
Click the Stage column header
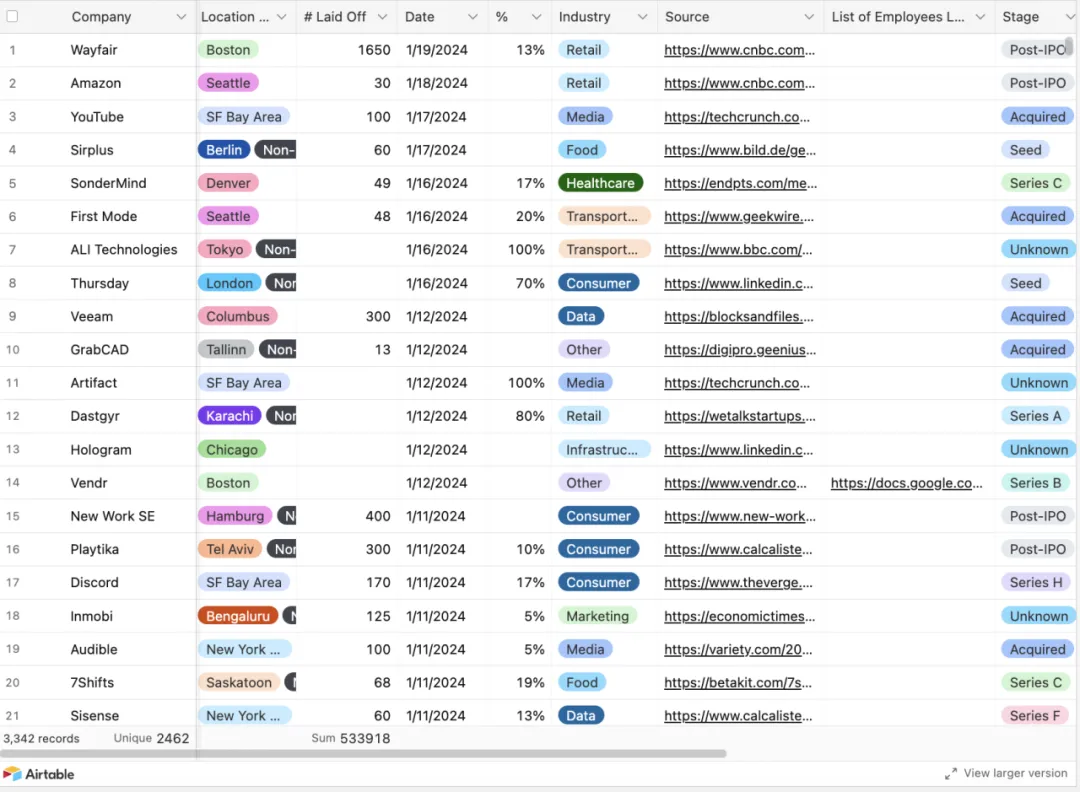point(1020,17)
